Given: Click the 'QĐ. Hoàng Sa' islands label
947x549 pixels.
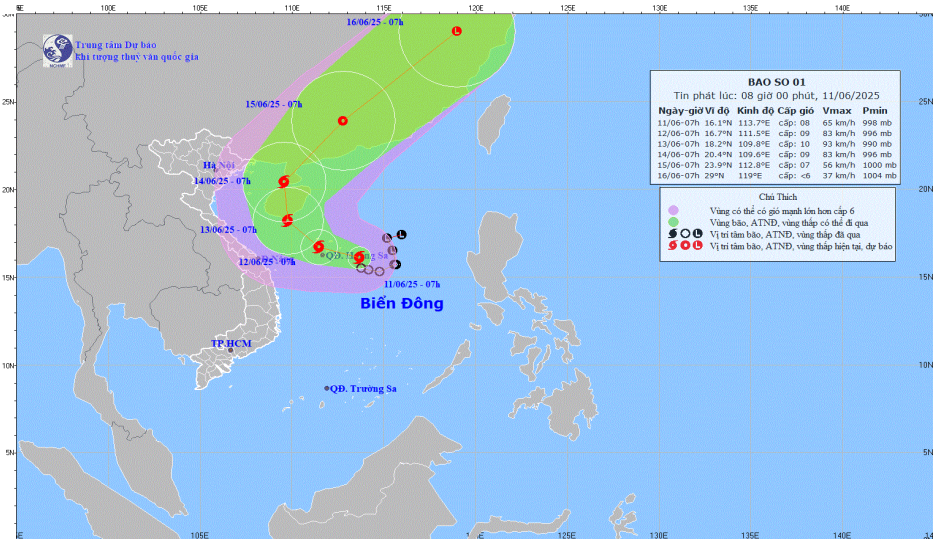Looking at the screenshot, I should (357, 255).
